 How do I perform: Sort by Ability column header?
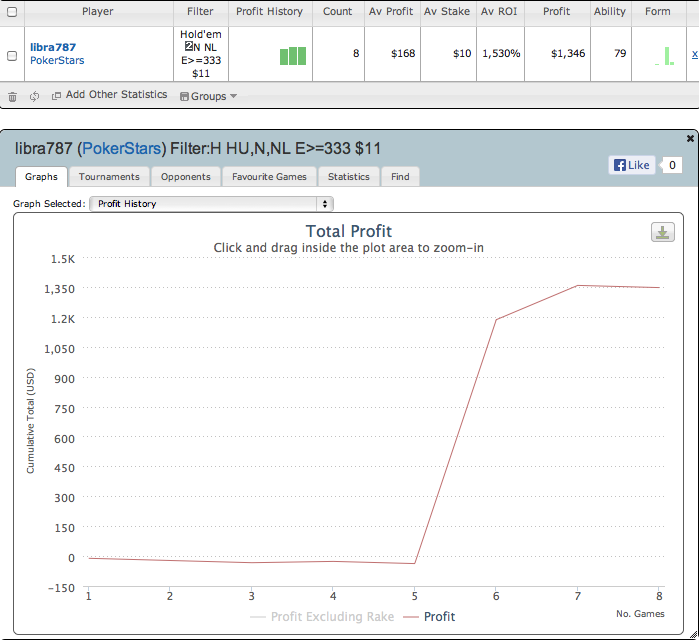pyautogui.click(x=610, y=12)
